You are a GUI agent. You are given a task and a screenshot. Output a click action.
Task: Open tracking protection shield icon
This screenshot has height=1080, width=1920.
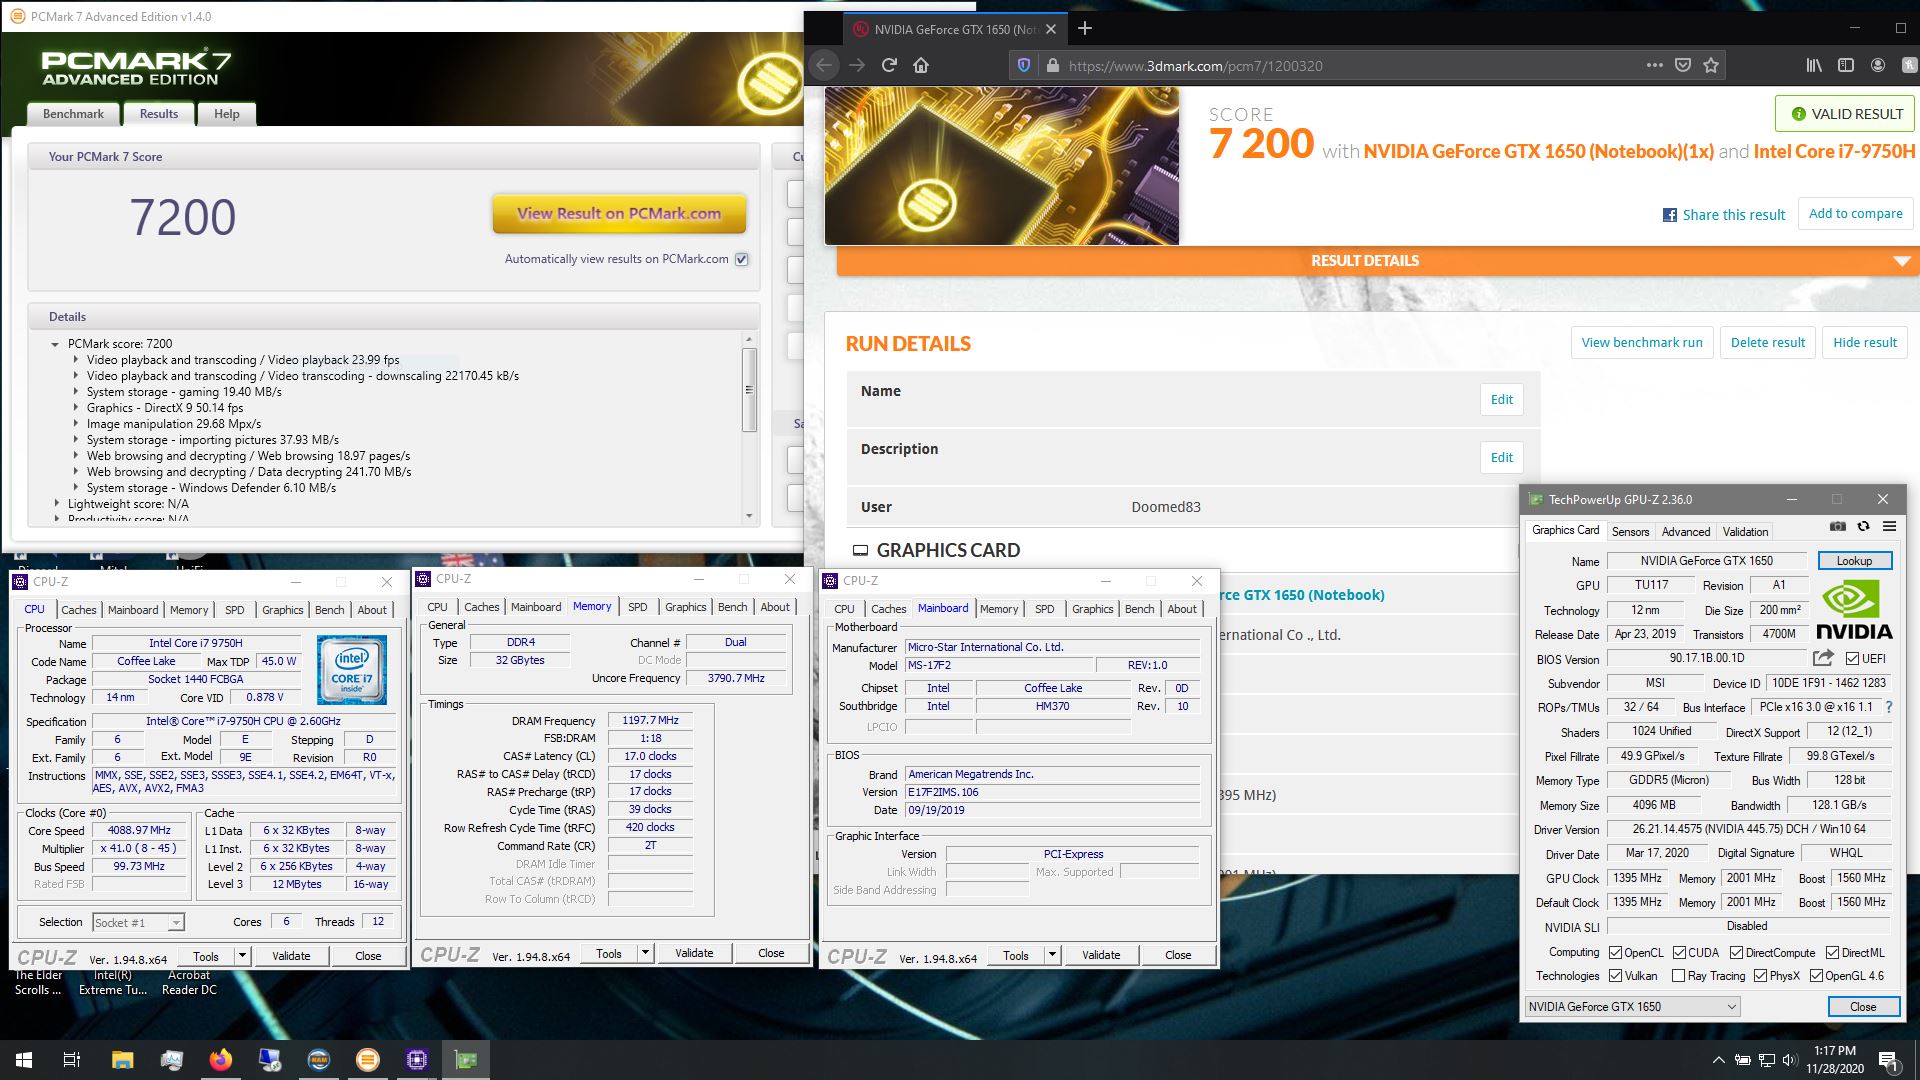click(1024, 65)
